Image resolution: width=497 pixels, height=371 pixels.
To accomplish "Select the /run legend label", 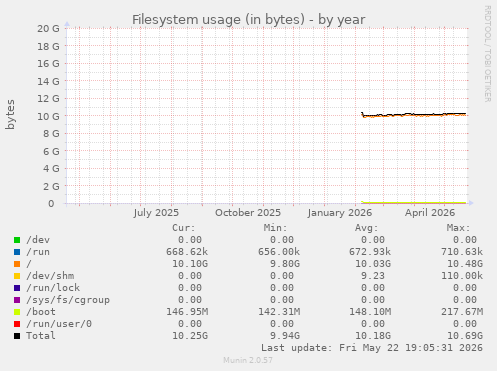I will point(38,252).
